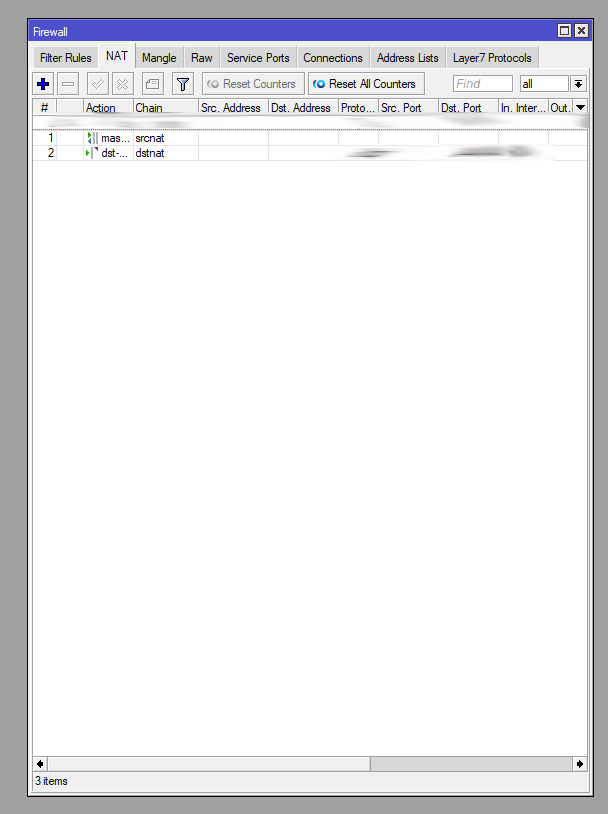Select the NAT tab
The height and width of the screenshot is (814, 608).
[x=117, y=56]
